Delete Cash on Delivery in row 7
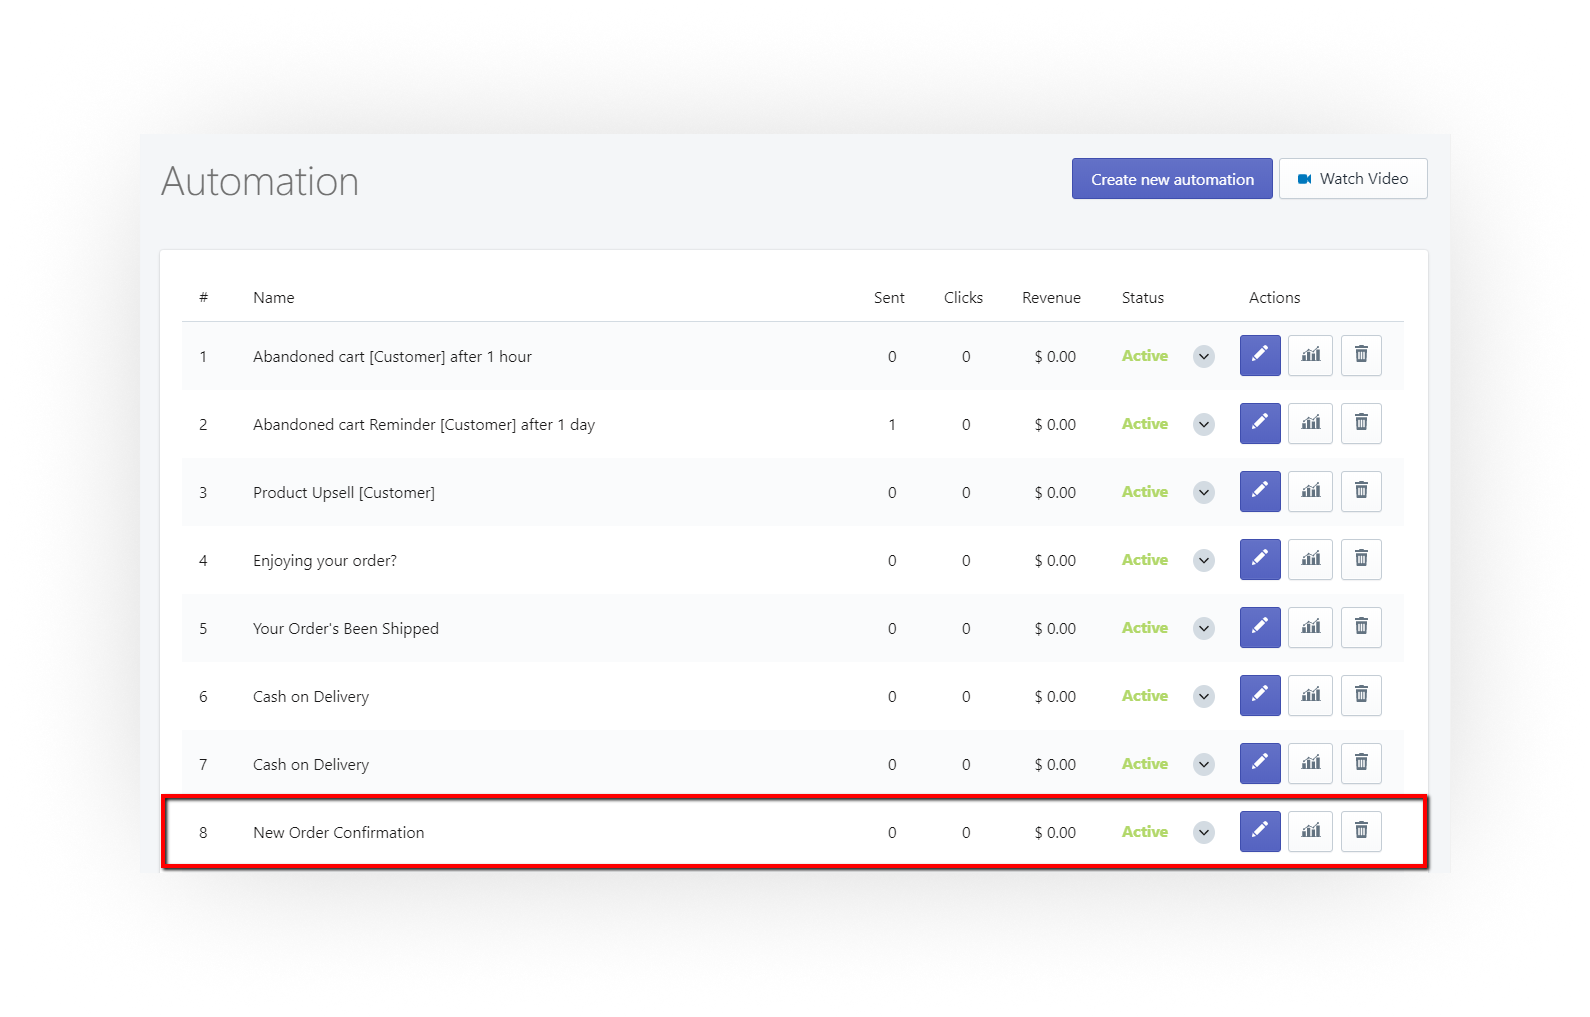The height and width of the screenshot is (1017, 1590). pos(1361,763)
